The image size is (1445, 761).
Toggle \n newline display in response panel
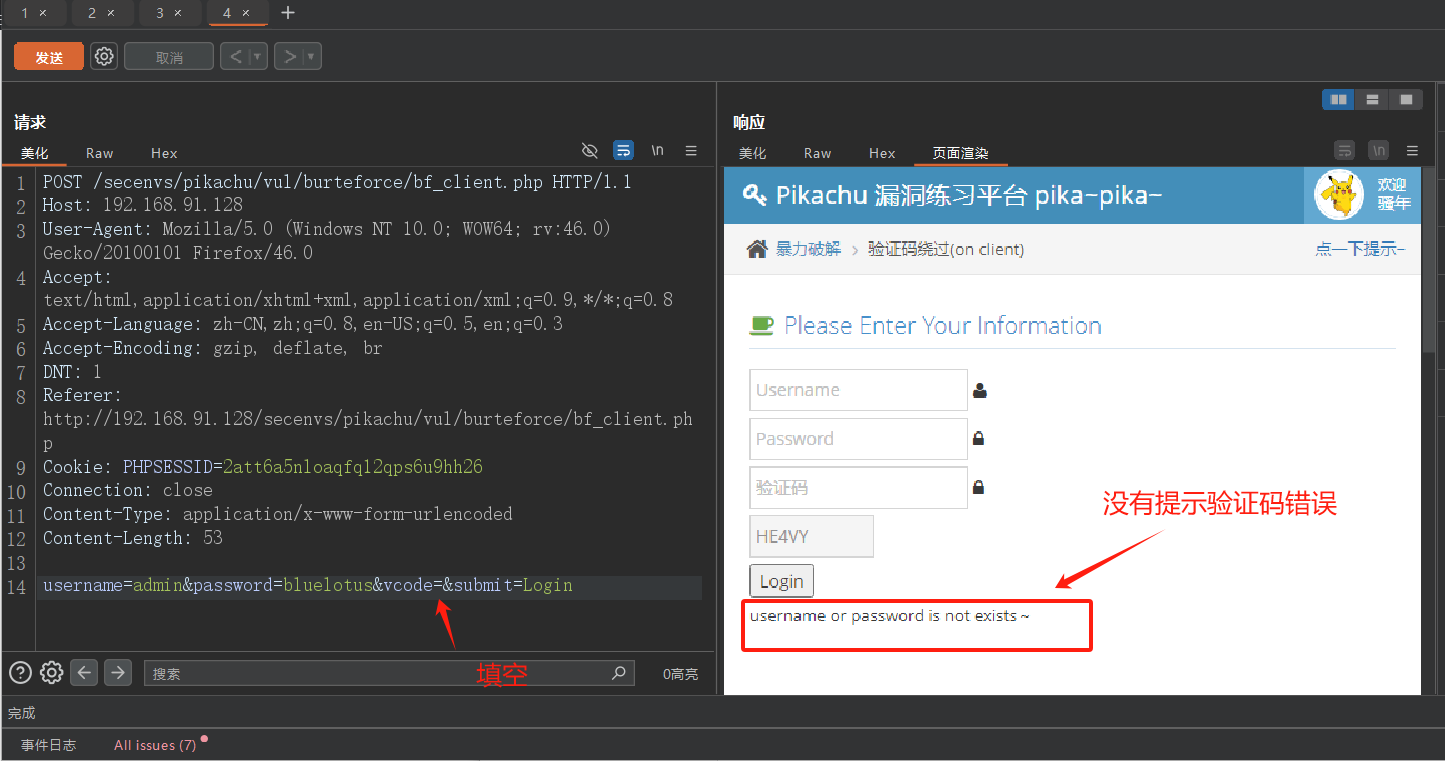click(1379, 151)
